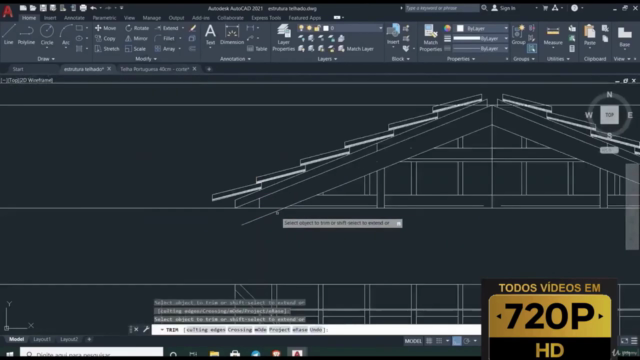Select the Line tool
The width and height of the screenshot is (640, 360).
point(8,34)
